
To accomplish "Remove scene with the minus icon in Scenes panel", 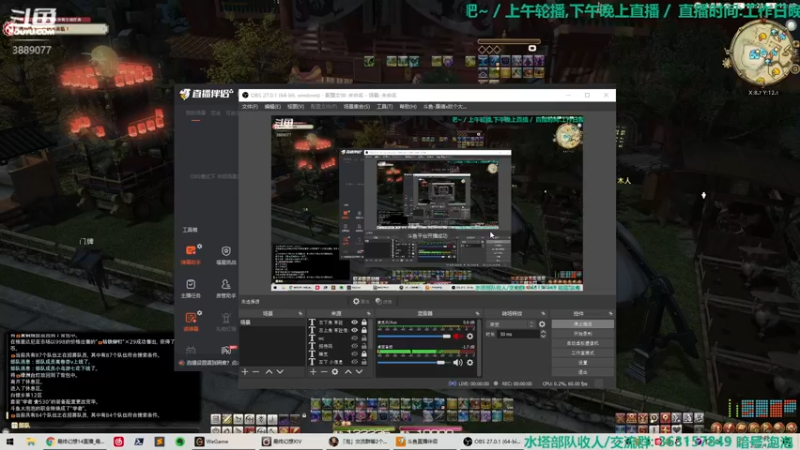I will [x=256, y=371].
